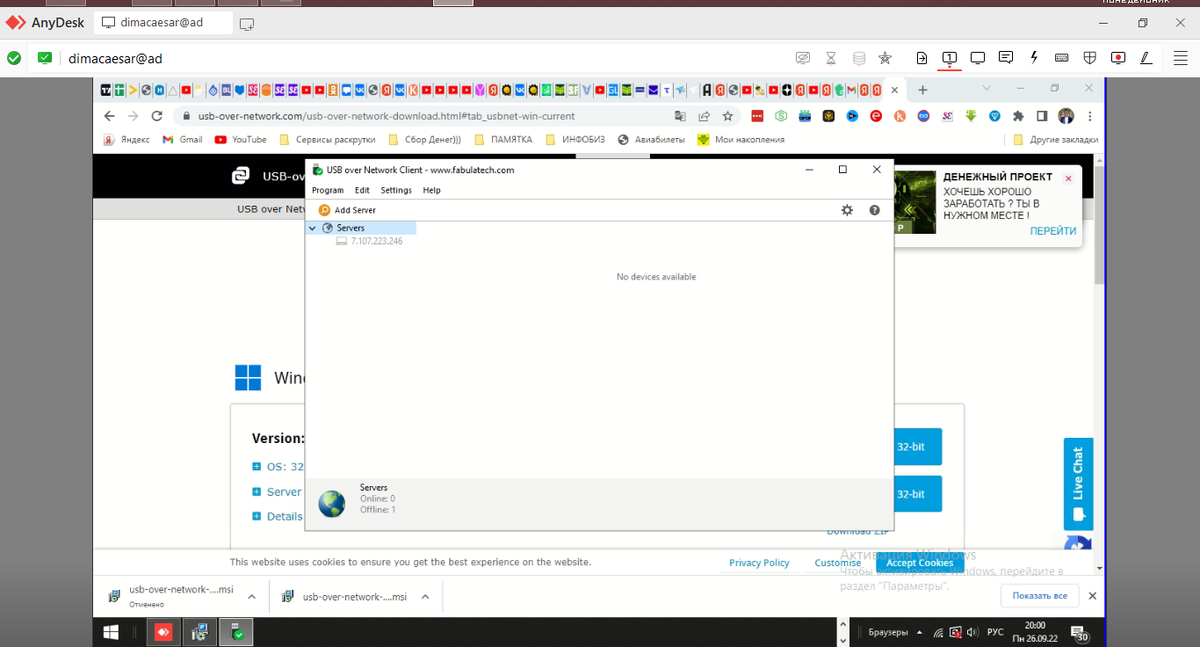This screenshot has height=647, width=1200.
Task: Click the AnyDesk file transfer arrow icon
Action: (922, 58)
